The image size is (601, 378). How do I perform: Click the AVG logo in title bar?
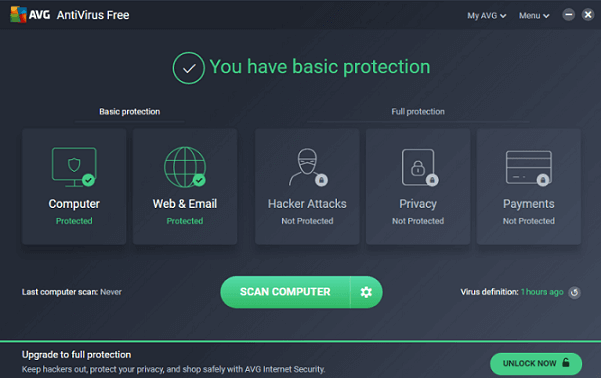(18, 15)
